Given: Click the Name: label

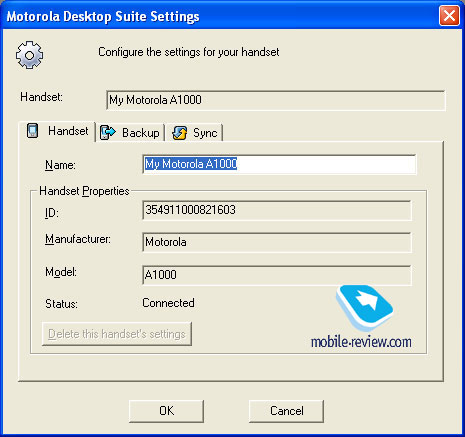Looking at the screenshot, I should [60, 165].
